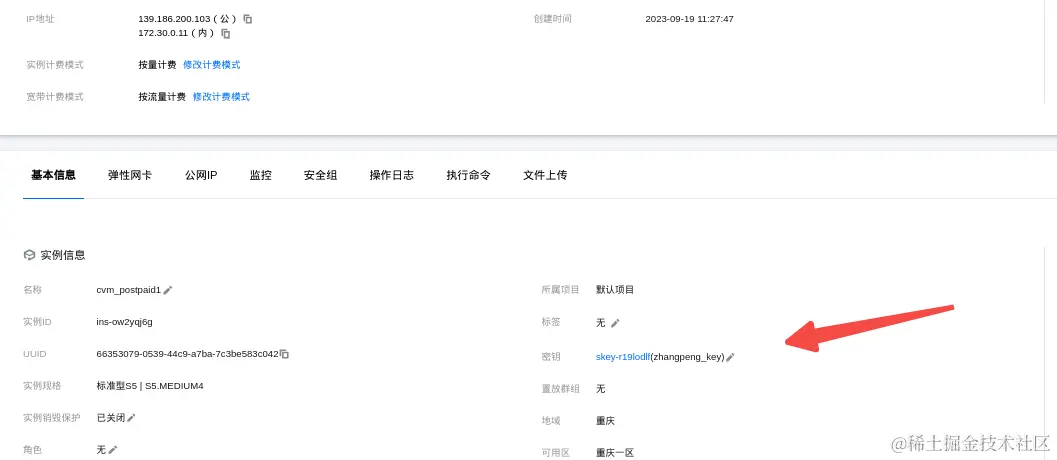Click the key name (zhangpeng_key)
The width and height of the screenshot is (1057, 460).
tap(688, 357)
